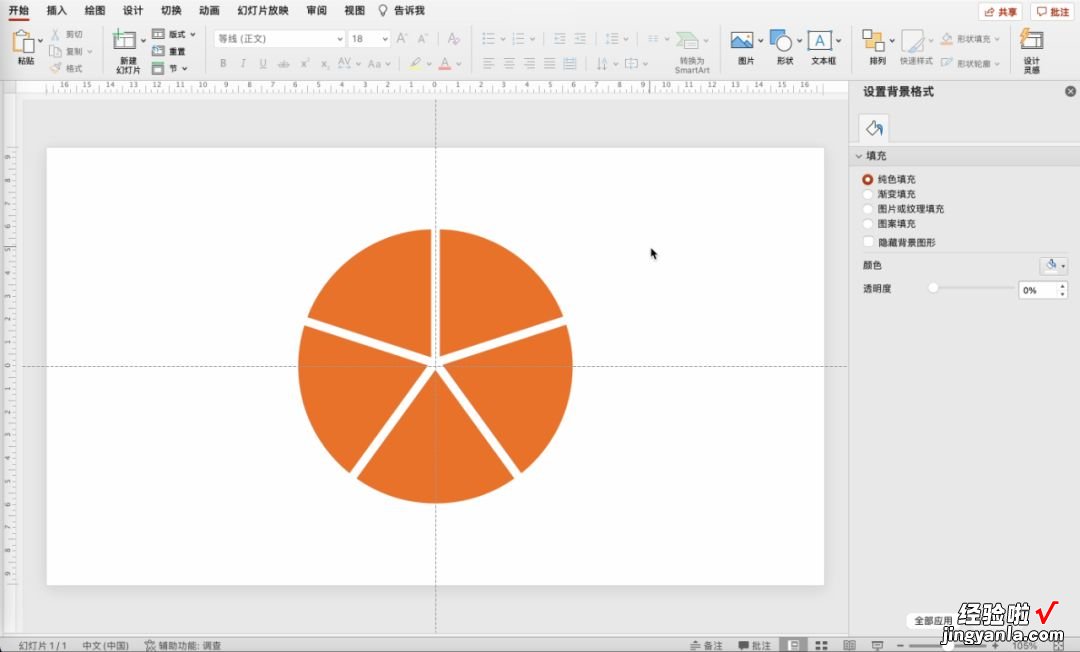Click the transparency 0% input field
Viewport: 1080px width, 652px height.
[x=1037, y=290]
